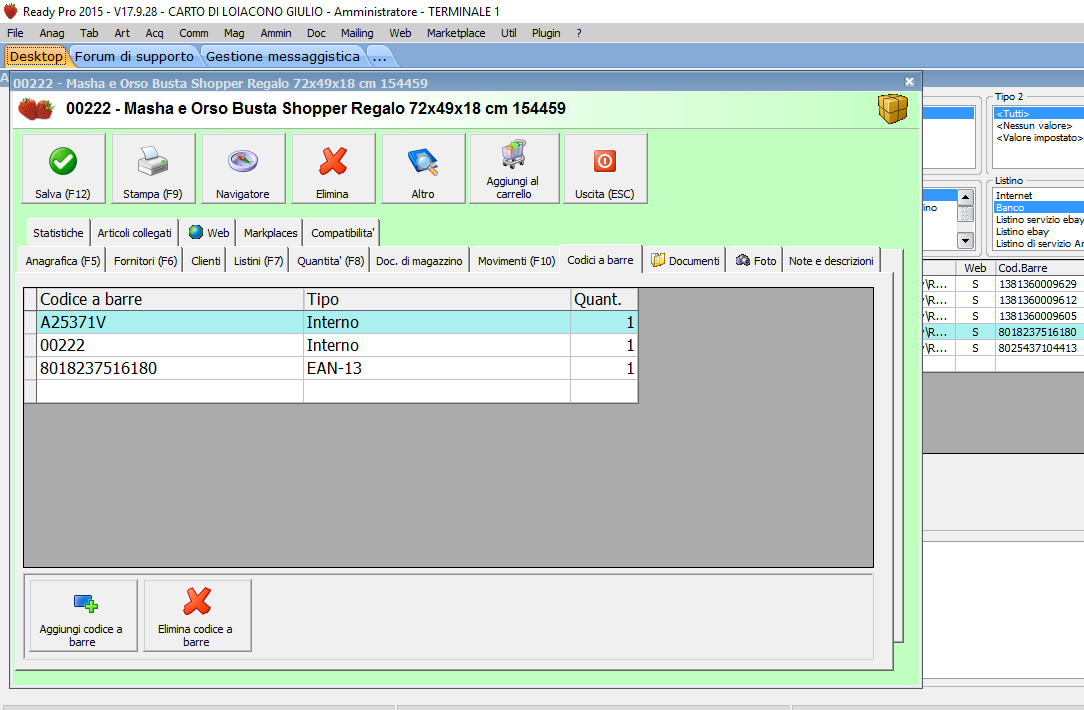The width and height of the screenshot is (1084, 710).
Task: Click the strawberry logo beside the article title
Action: (36, 109)
